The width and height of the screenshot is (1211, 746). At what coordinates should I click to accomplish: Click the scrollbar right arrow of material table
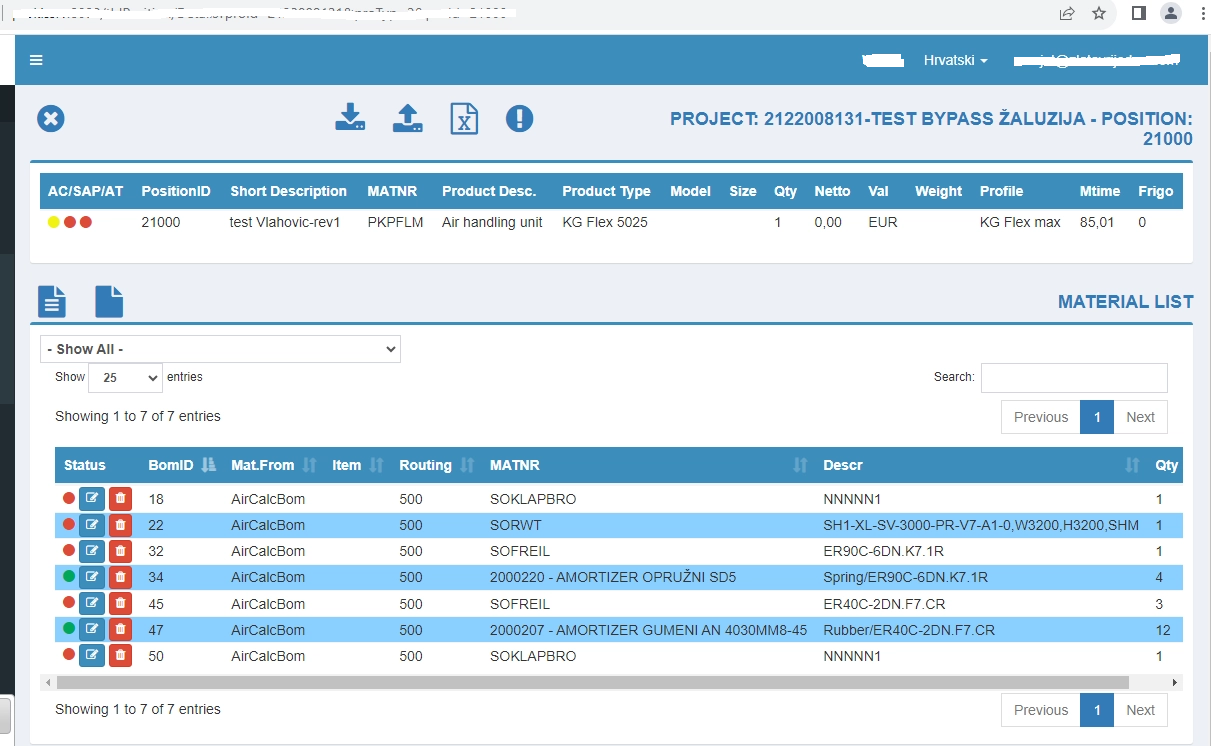tap(1175, 682)
